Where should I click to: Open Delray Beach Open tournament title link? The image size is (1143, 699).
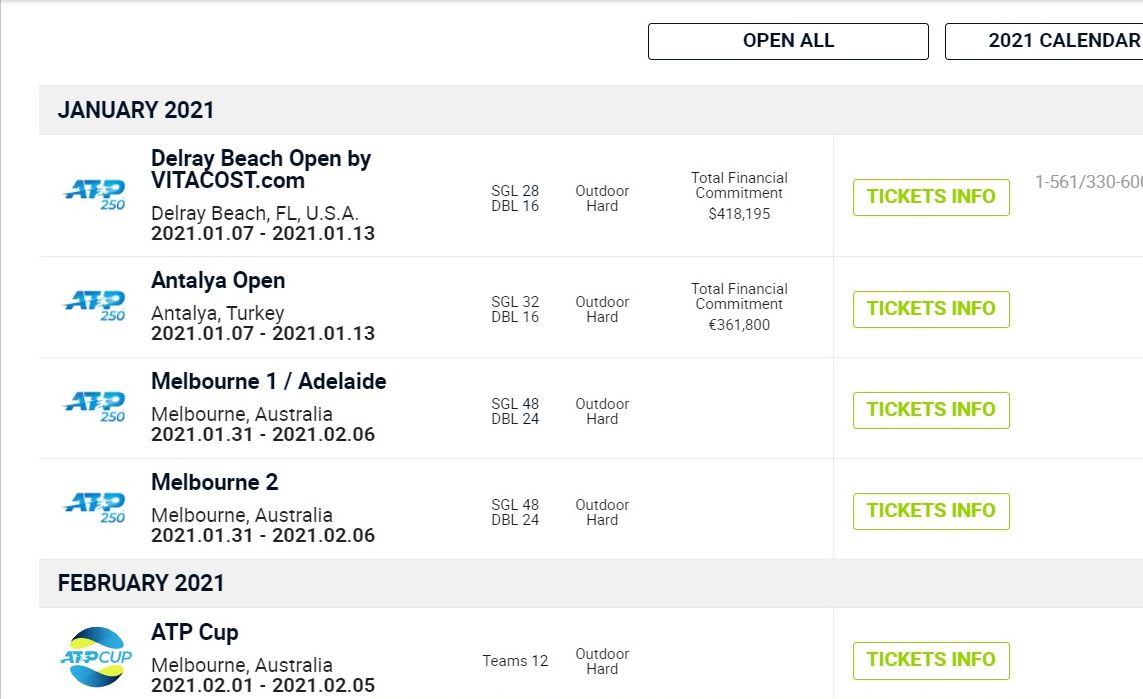tap(261, 170)
